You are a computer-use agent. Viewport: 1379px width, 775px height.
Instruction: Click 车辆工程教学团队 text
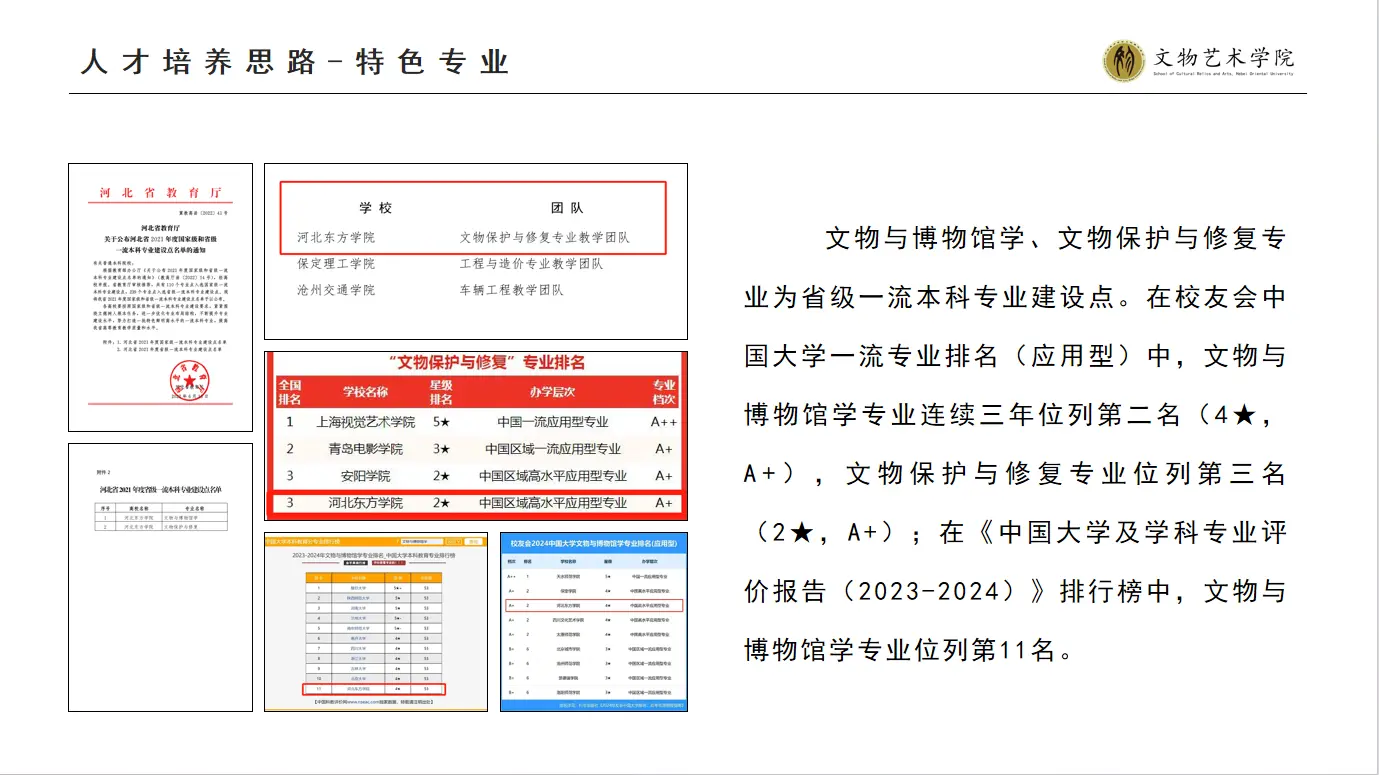coord(511,290)
